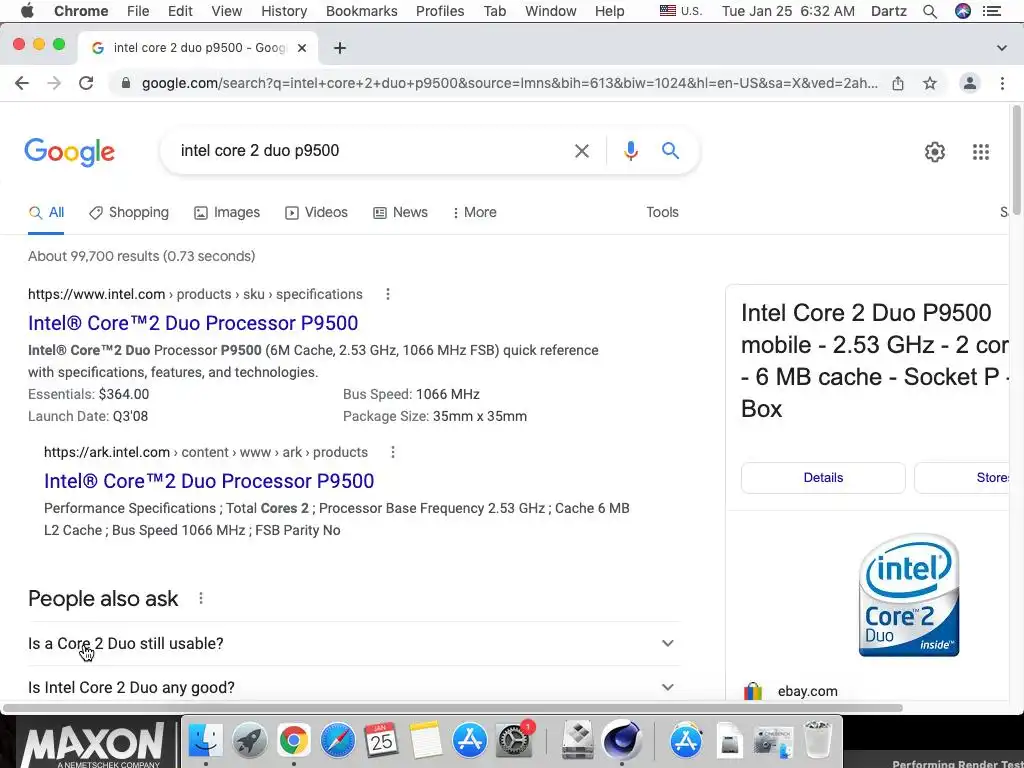Open the first Intel Core 2 Duo P9500 result
This screenshot has width=1024, height=768.
(193, 323)
